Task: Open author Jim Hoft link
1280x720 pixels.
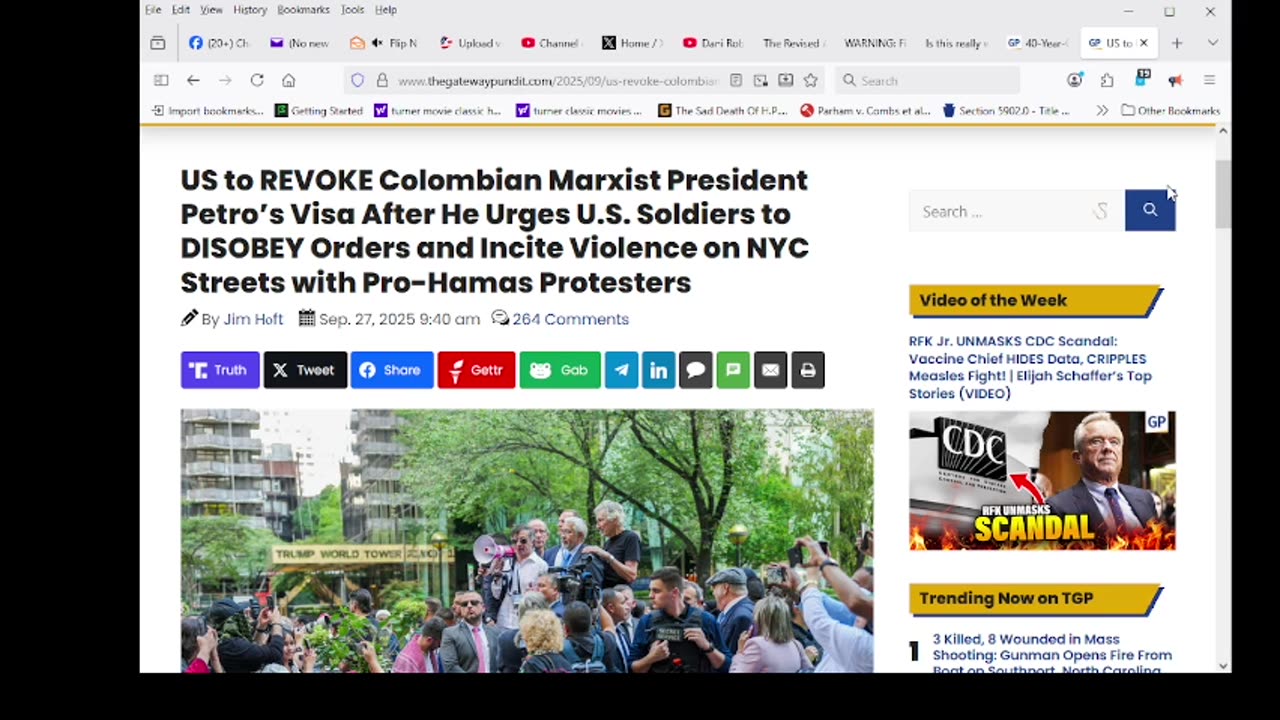Action: 253,319
